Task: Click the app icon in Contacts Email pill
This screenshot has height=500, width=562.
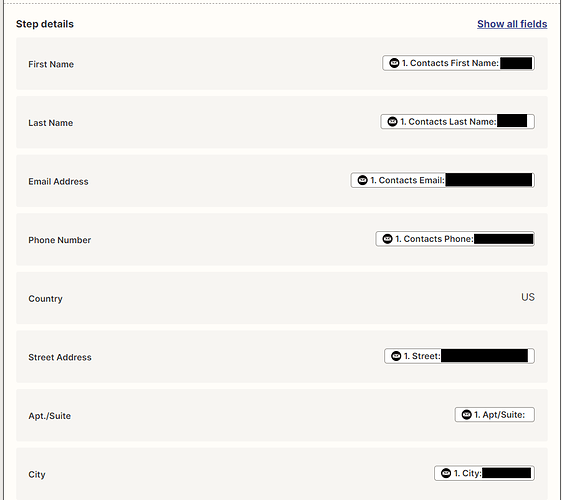Action: (x=362, y=180)
